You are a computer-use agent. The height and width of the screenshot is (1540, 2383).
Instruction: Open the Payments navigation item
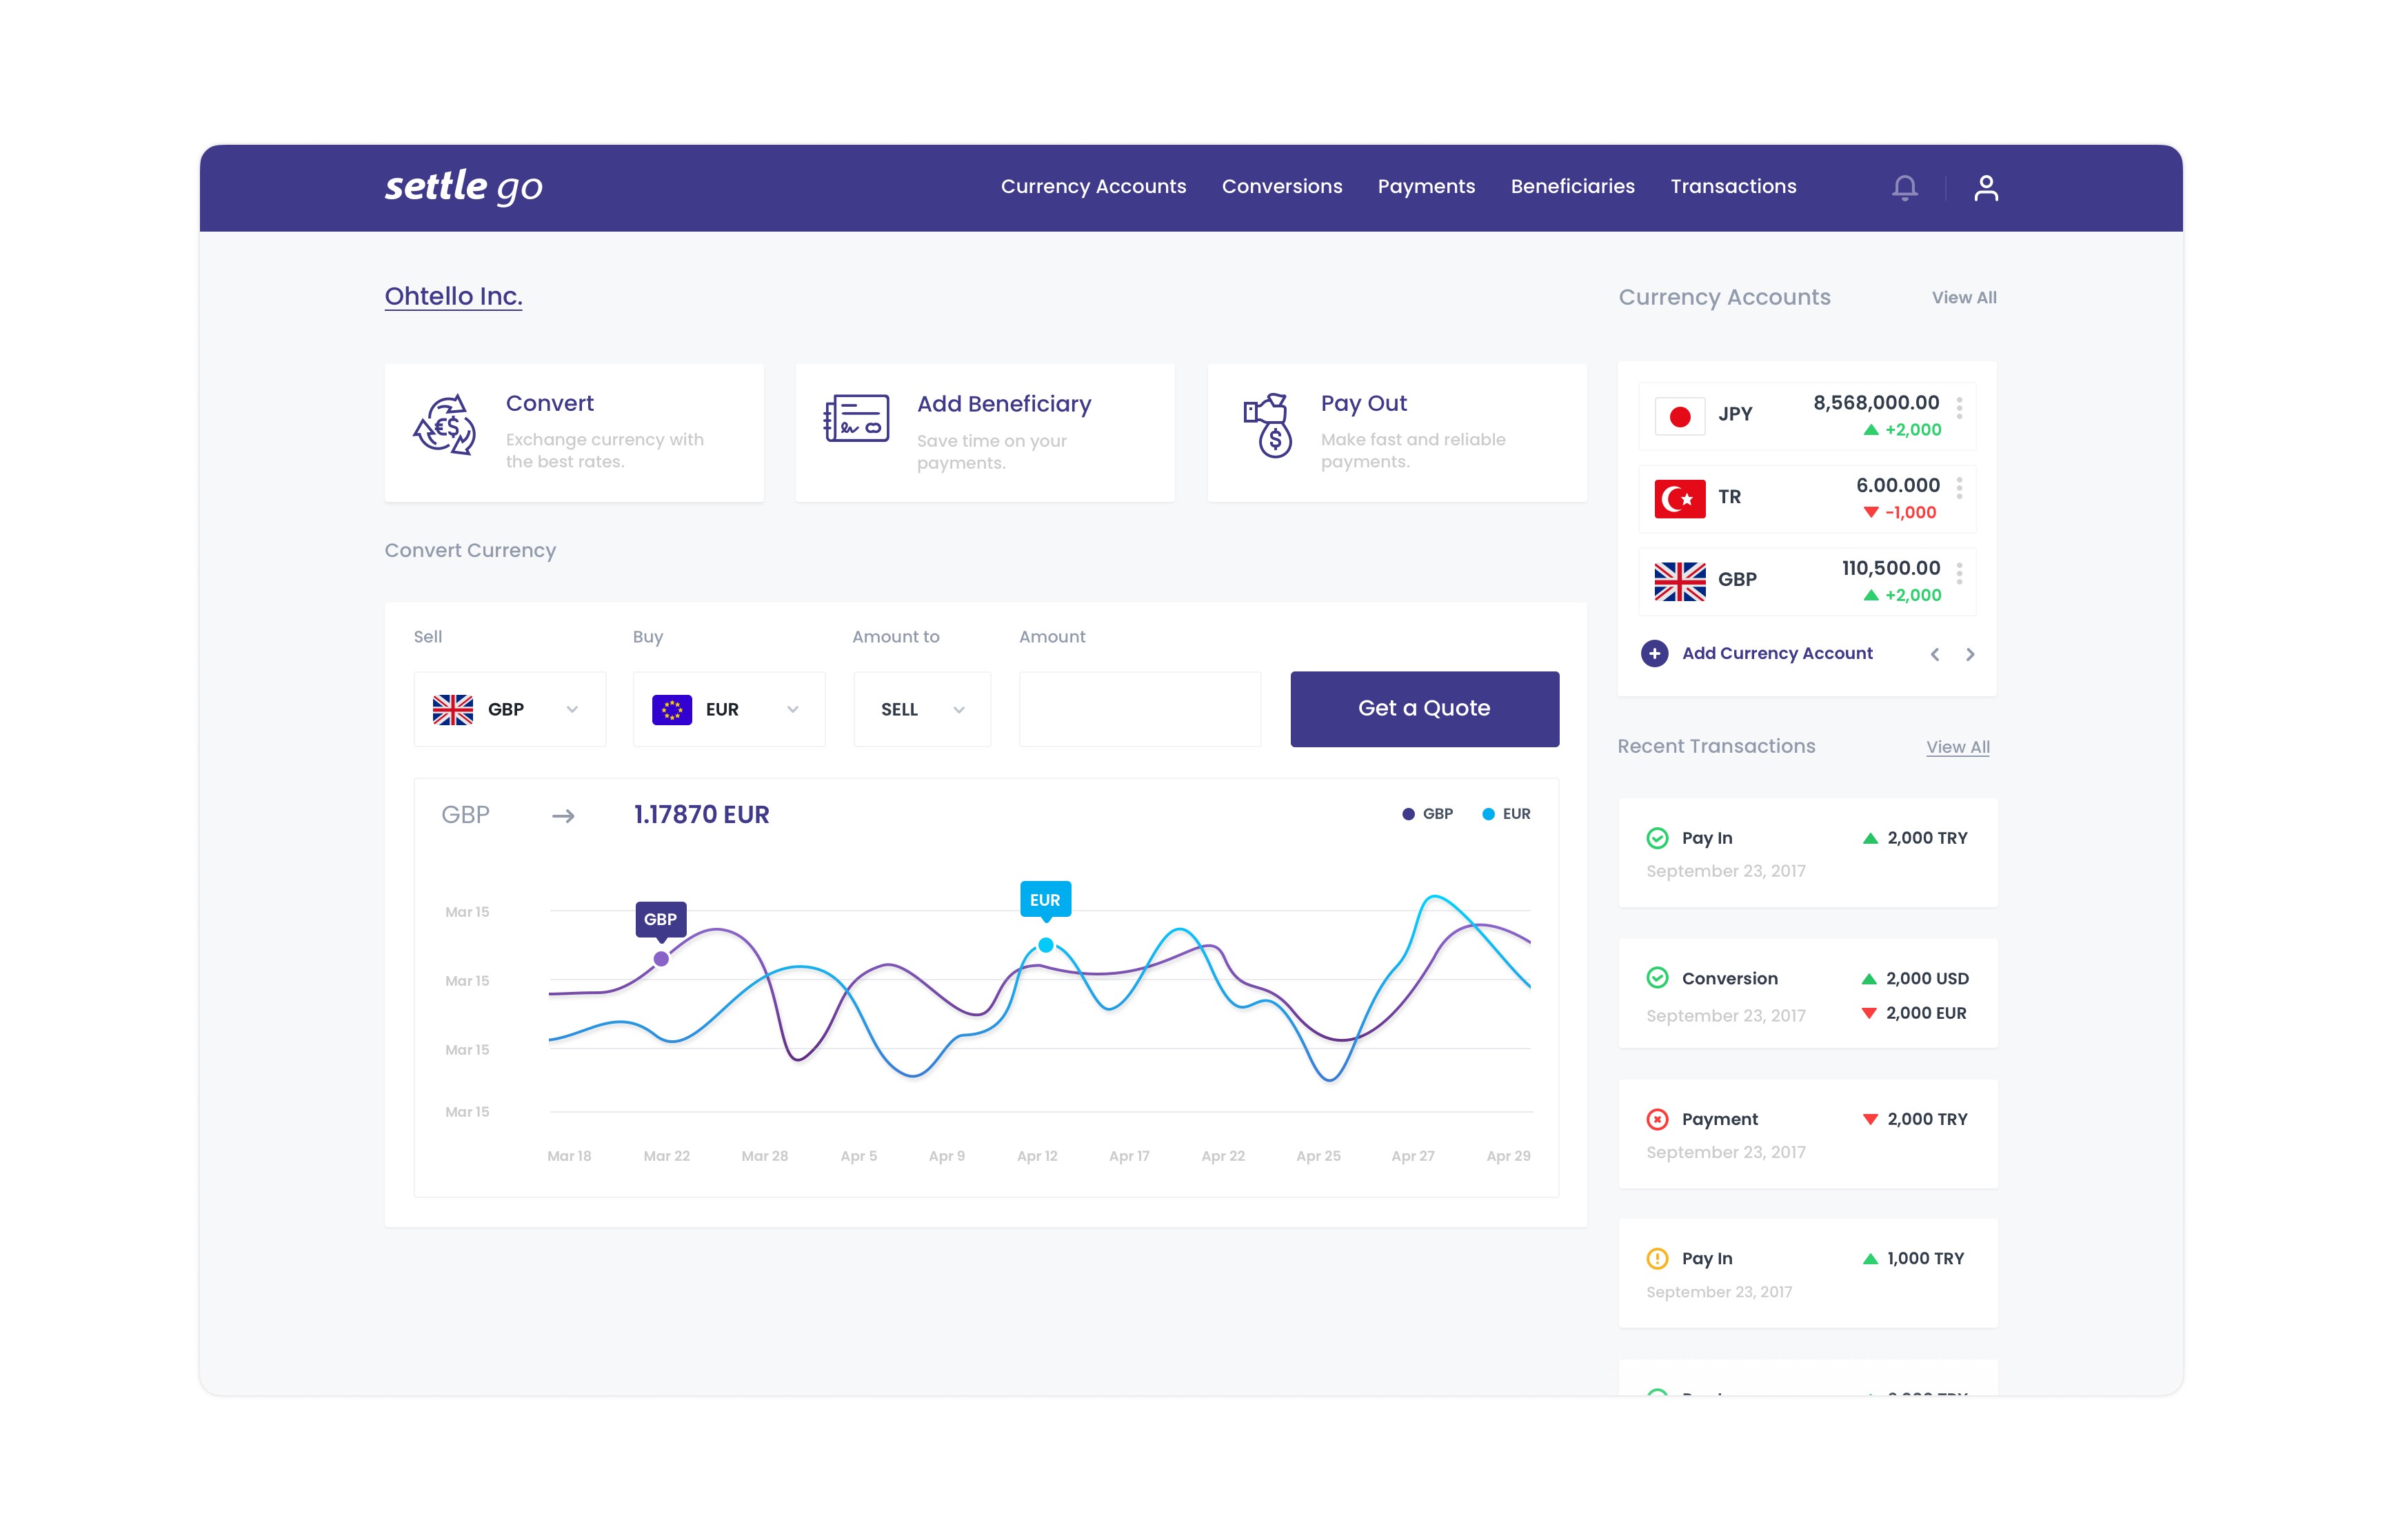click(1426, 187)
